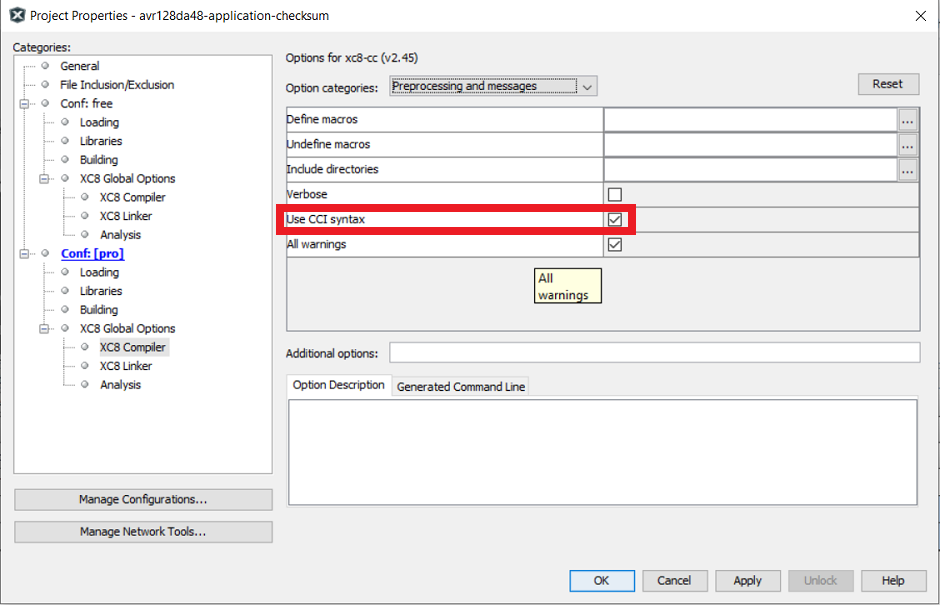Switch to the Option Description tab

[339, 385]
